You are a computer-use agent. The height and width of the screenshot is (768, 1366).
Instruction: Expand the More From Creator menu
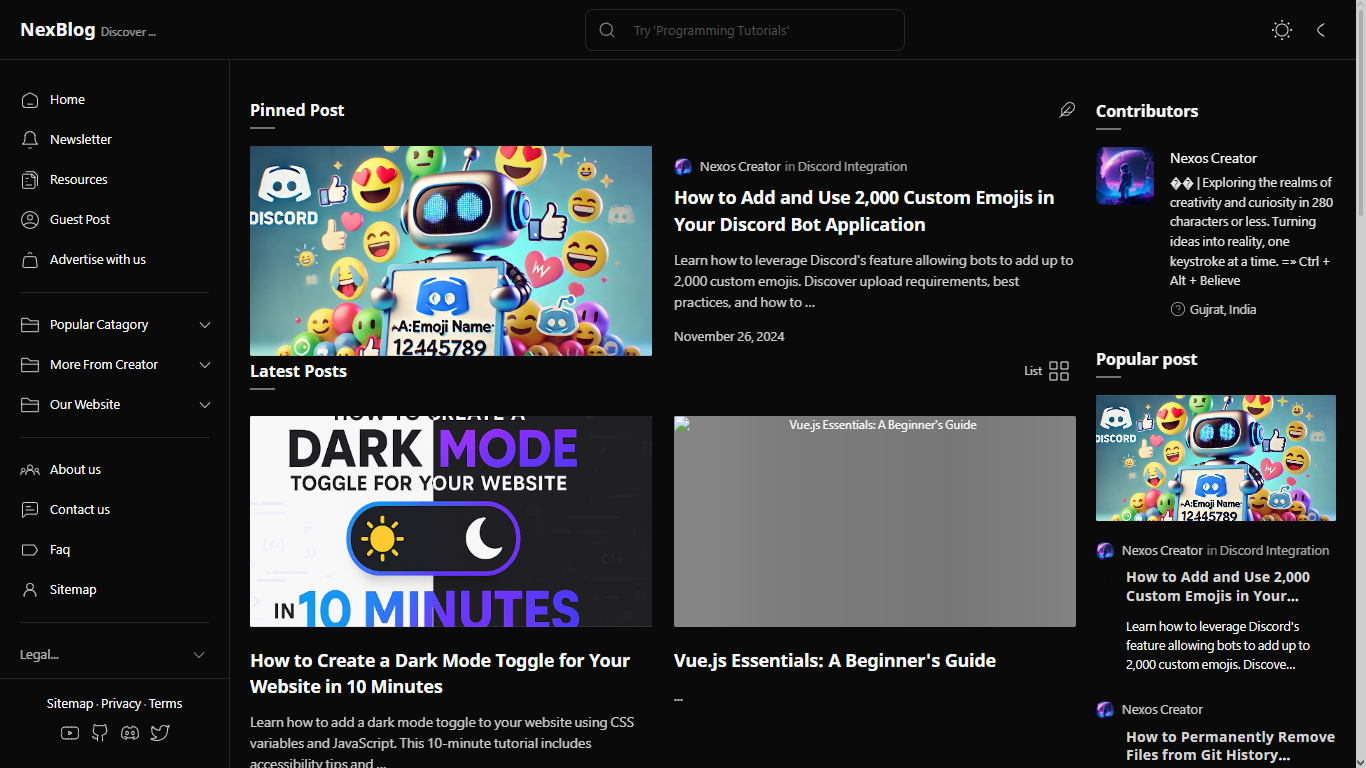[103, 364]
